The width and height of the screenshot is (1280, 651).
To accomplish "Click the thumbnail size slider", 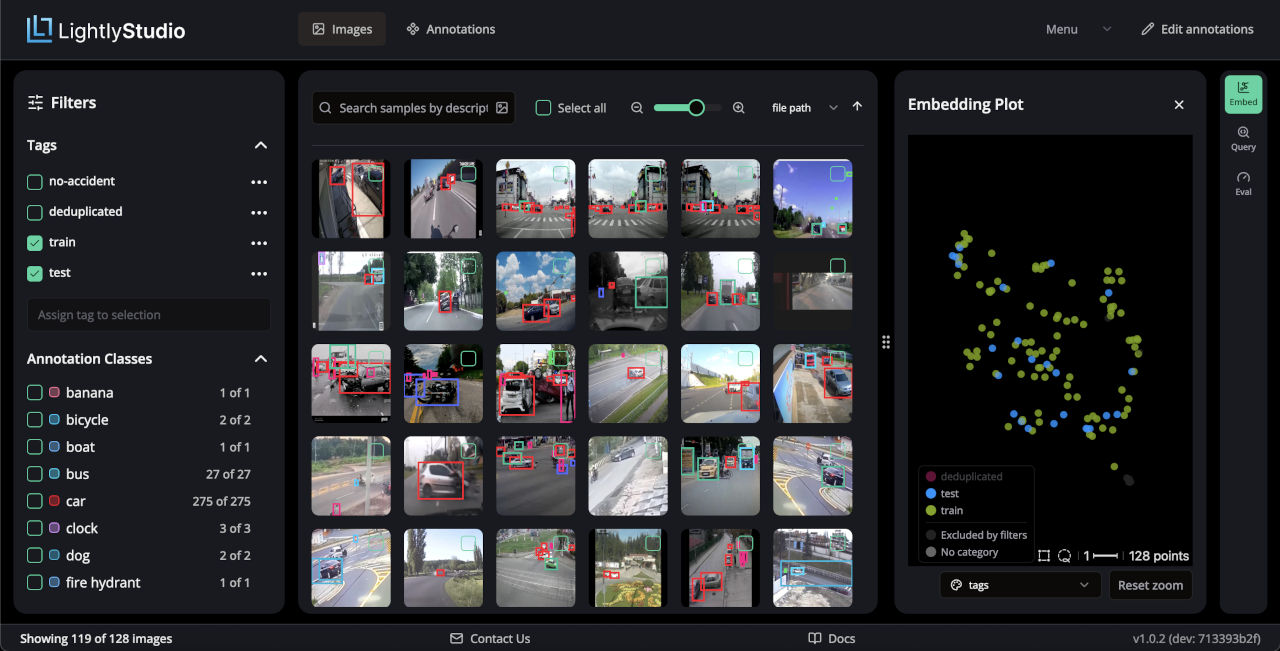I will tap(687, 108).
